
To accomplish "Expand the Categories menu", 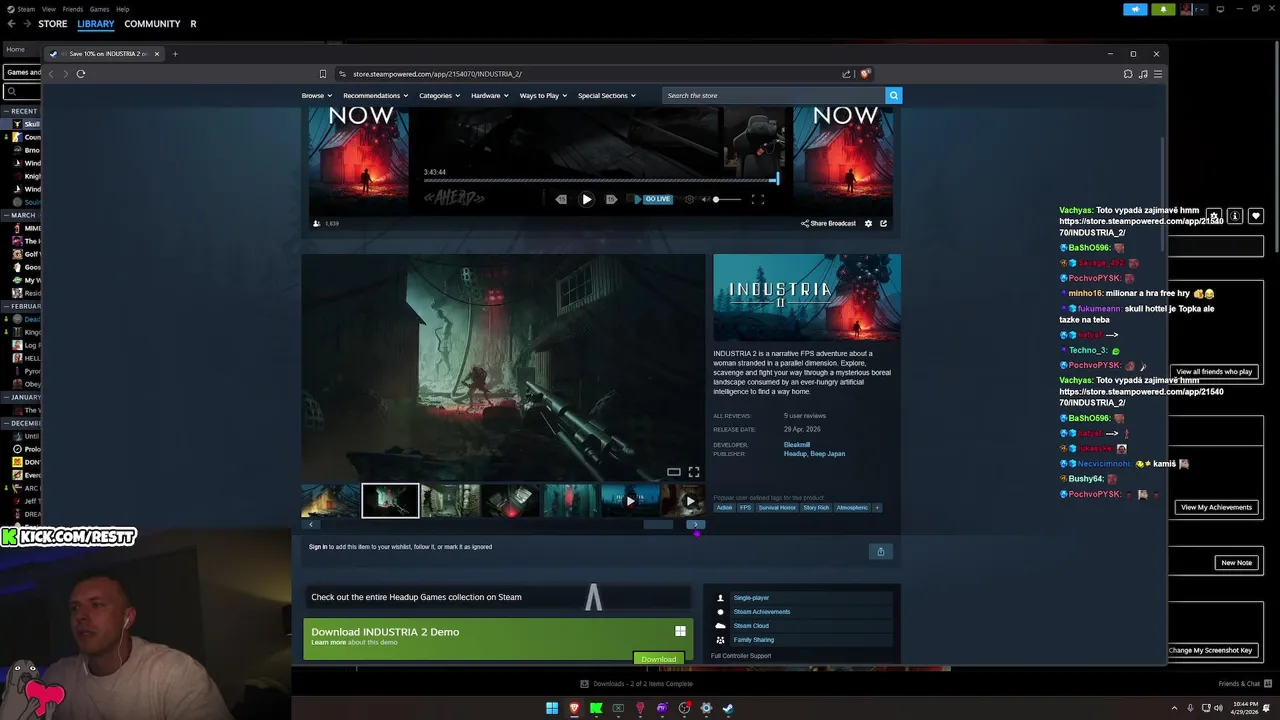I will tap(439, 96).
